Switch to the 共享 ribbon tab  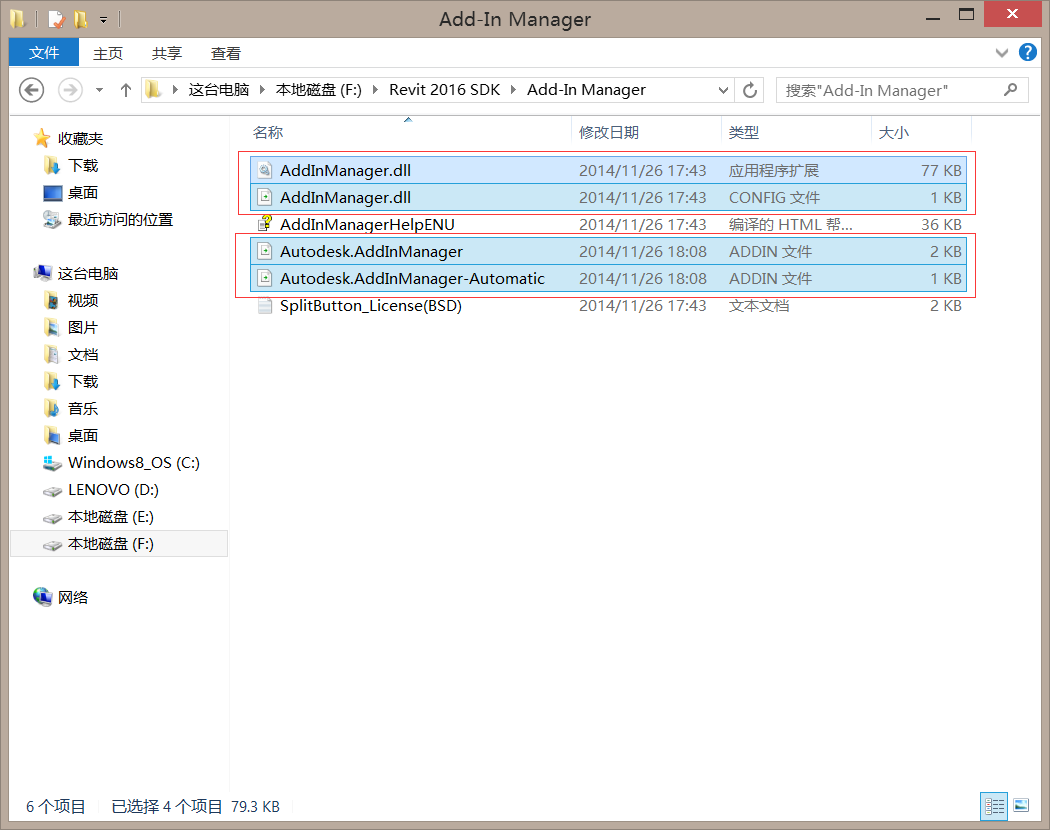(167, 54)
